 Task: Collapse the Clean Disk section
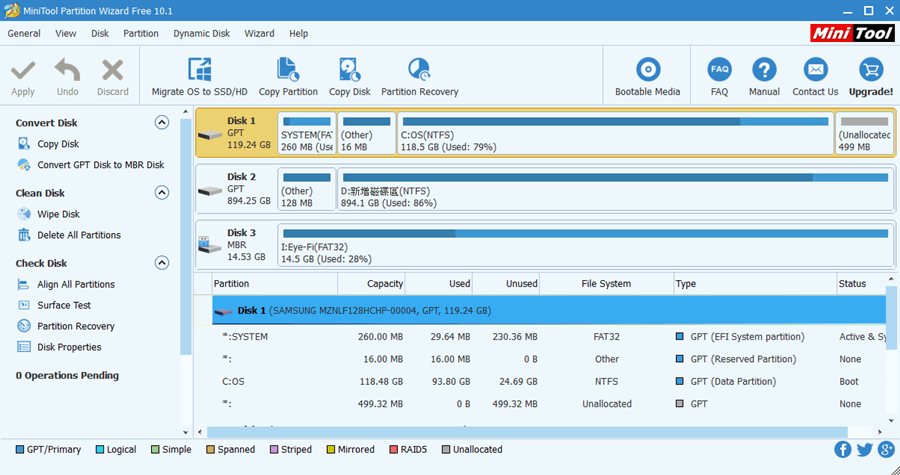click(x=162, y=192)
